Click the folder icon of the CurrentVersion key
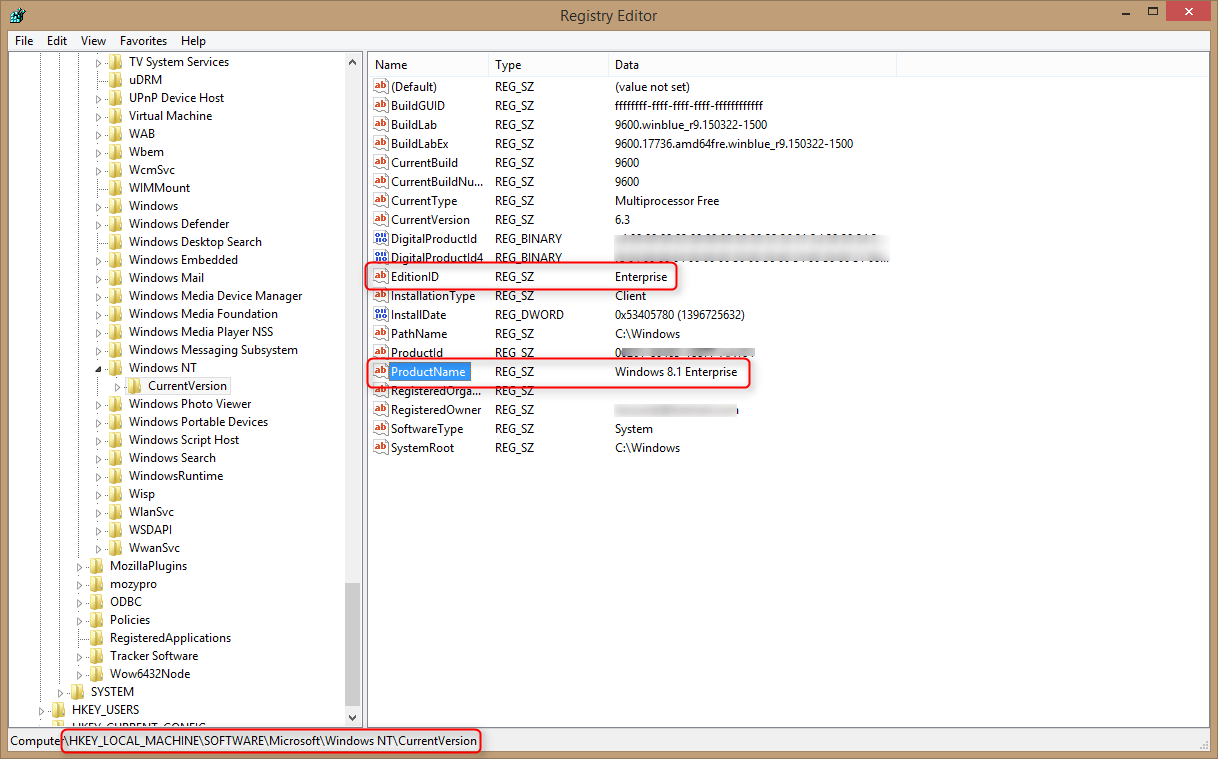This screenshot has height=759, width=1218. click(135, 386)
